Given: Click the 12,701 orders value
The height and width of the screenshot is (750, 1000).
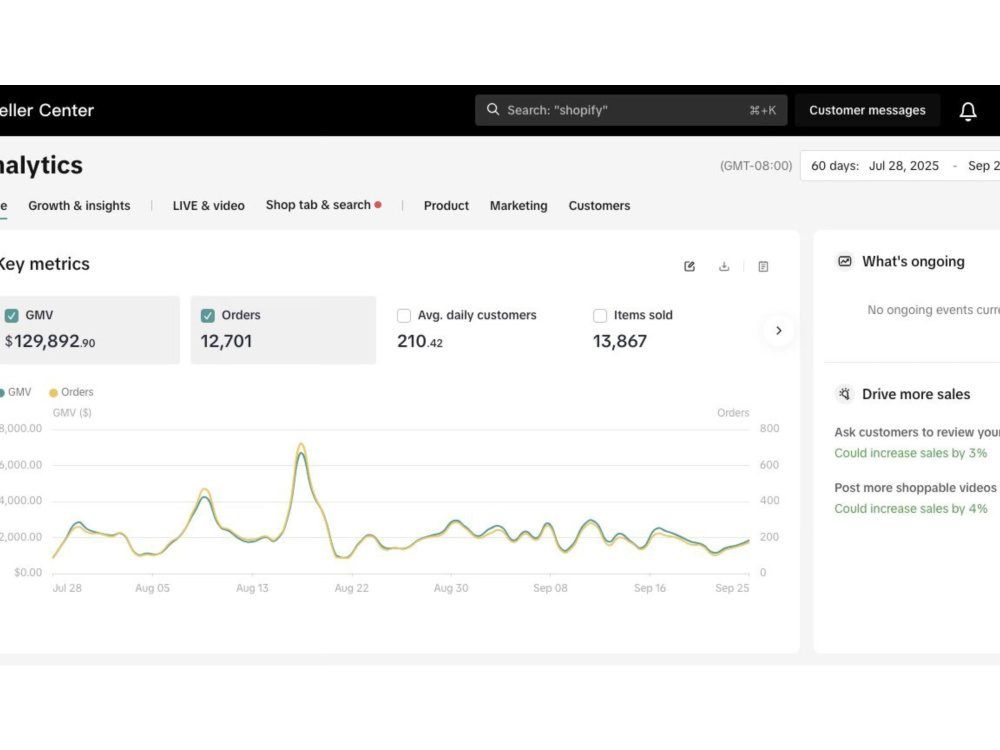Looking at the screenshot, I should click(x=226, y=342).
